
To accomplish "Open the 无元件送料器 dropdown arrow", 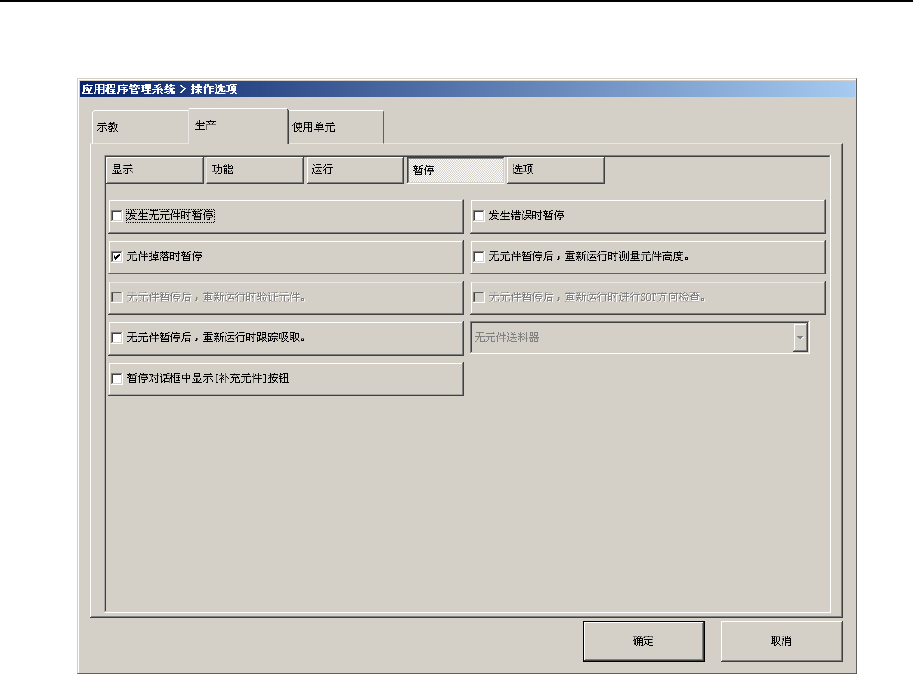I will 800,338.
